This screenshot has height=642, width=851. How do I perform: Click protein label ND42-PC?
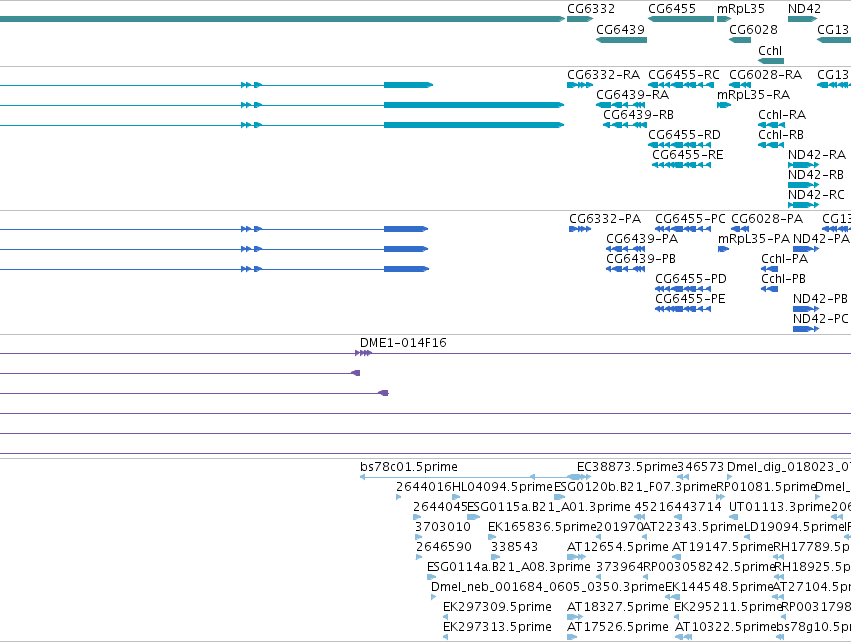tap(820, 319)
